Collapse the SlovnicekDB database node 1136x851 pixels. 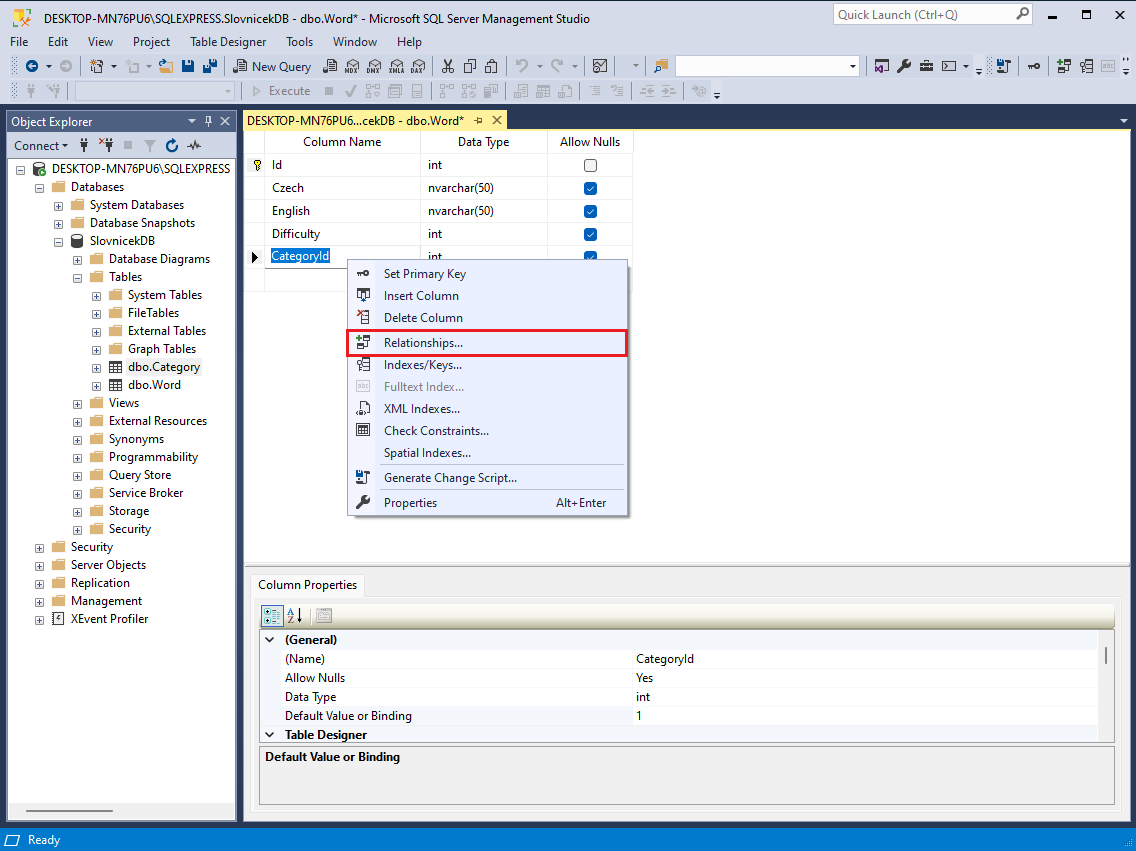click(x=59, y=241)
